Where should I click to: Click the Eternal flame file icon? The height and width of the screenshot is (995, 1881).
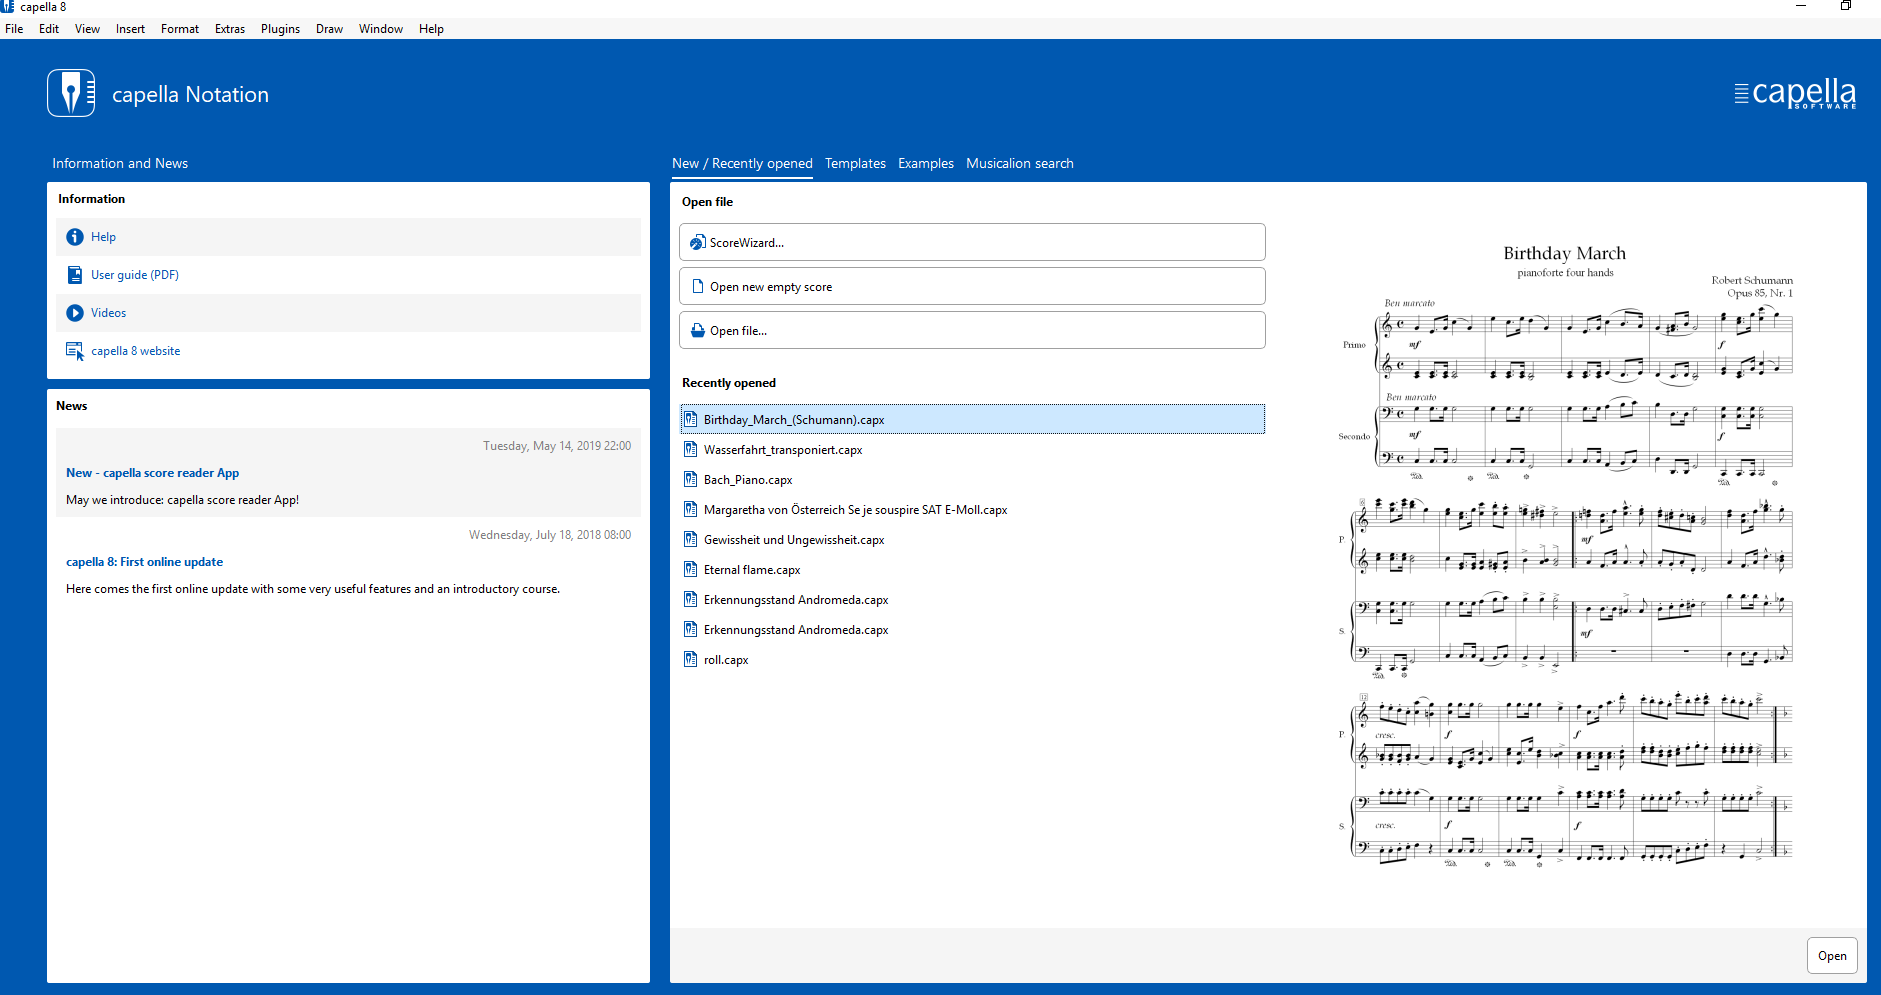point(691,569)
